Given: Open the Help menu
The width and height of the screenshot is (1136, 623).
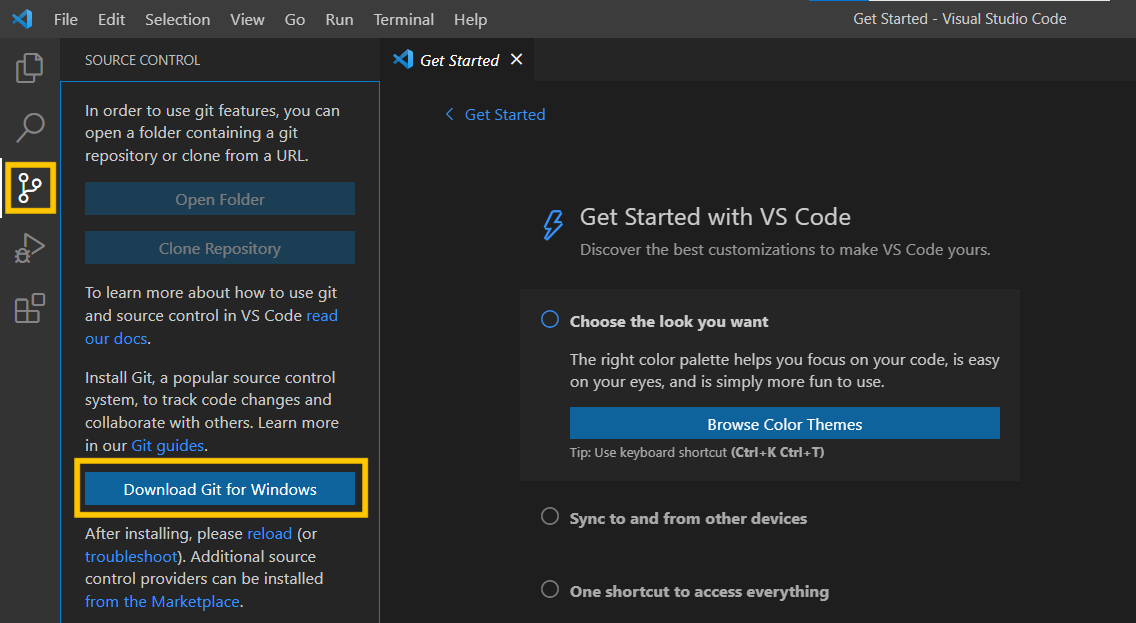Looking at the screenshot, I should point(470,20).
